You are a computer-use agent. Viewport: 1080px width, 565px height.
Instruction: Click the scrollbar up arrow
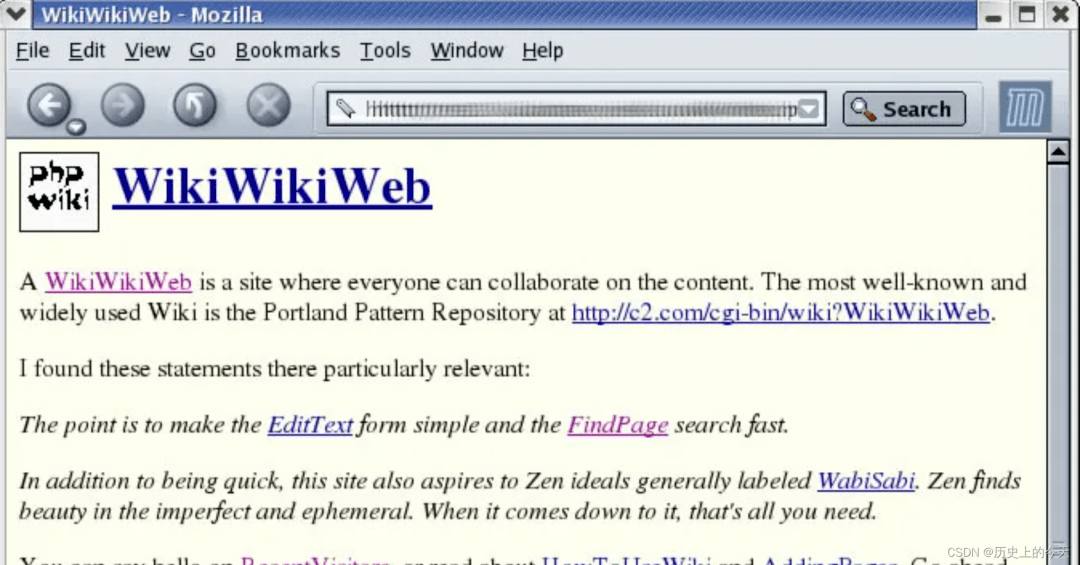1059,152
